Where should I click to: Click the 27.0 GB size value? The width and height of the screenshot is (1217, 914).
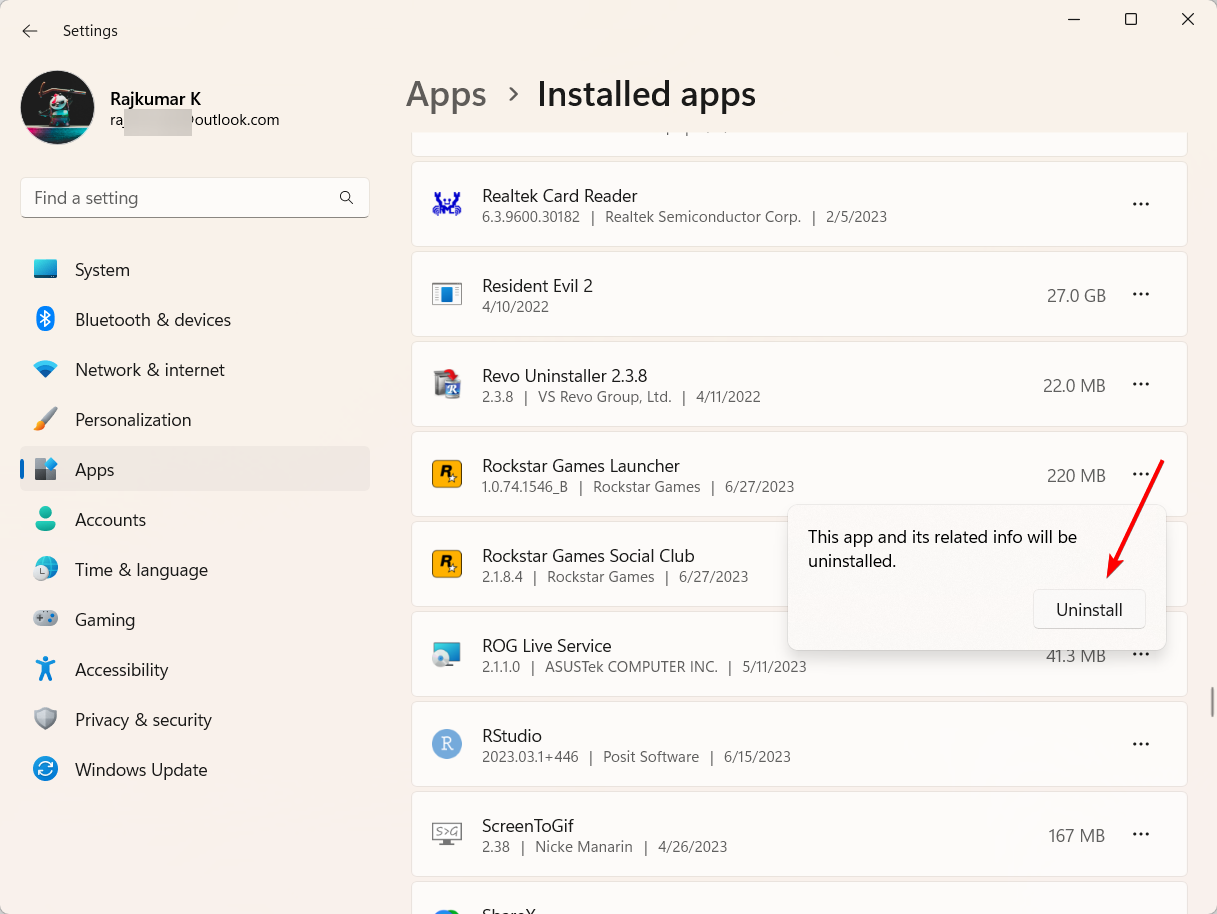pyautogui.click(x=1076, y=296)
